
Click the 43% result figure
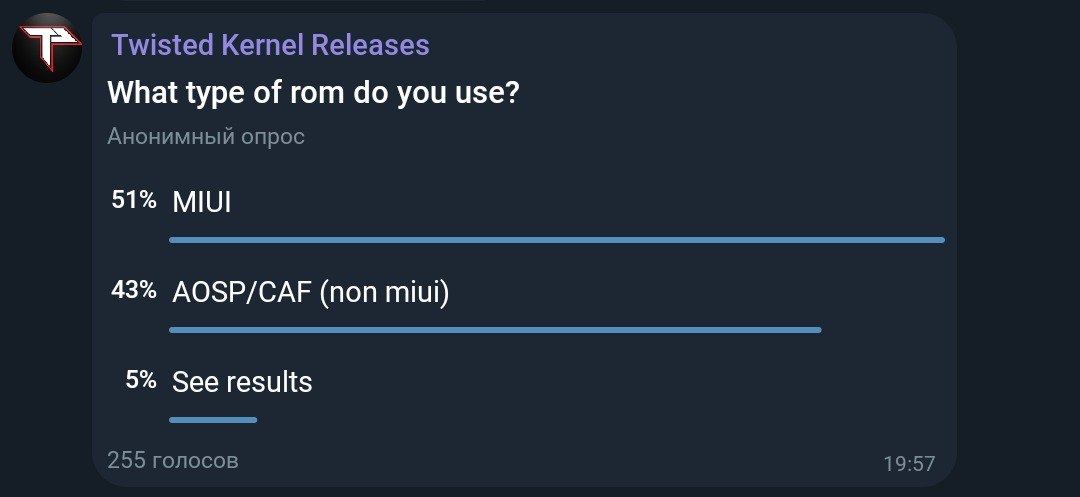(x=134, y=290)
